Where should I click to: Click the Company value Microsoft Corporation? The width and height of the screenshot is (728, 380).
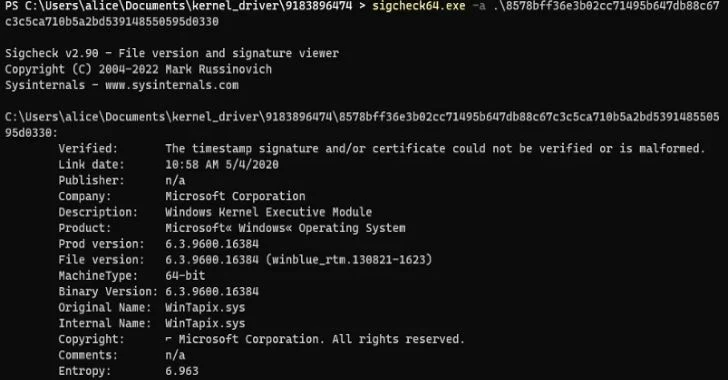click(235, 196)
